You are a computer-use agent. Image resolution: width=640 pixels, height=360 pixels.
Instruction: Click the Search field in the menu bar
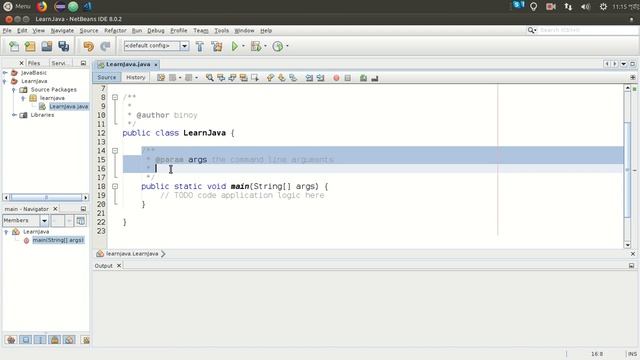pos(587,30)
